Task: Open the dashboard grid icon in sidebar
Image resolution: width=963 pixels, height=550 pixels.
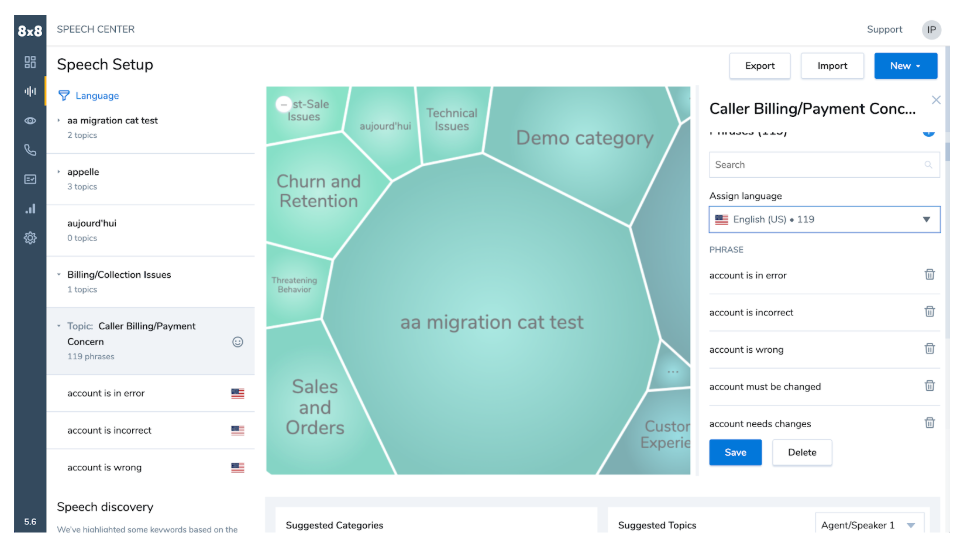Action: (x=30, y=62)
